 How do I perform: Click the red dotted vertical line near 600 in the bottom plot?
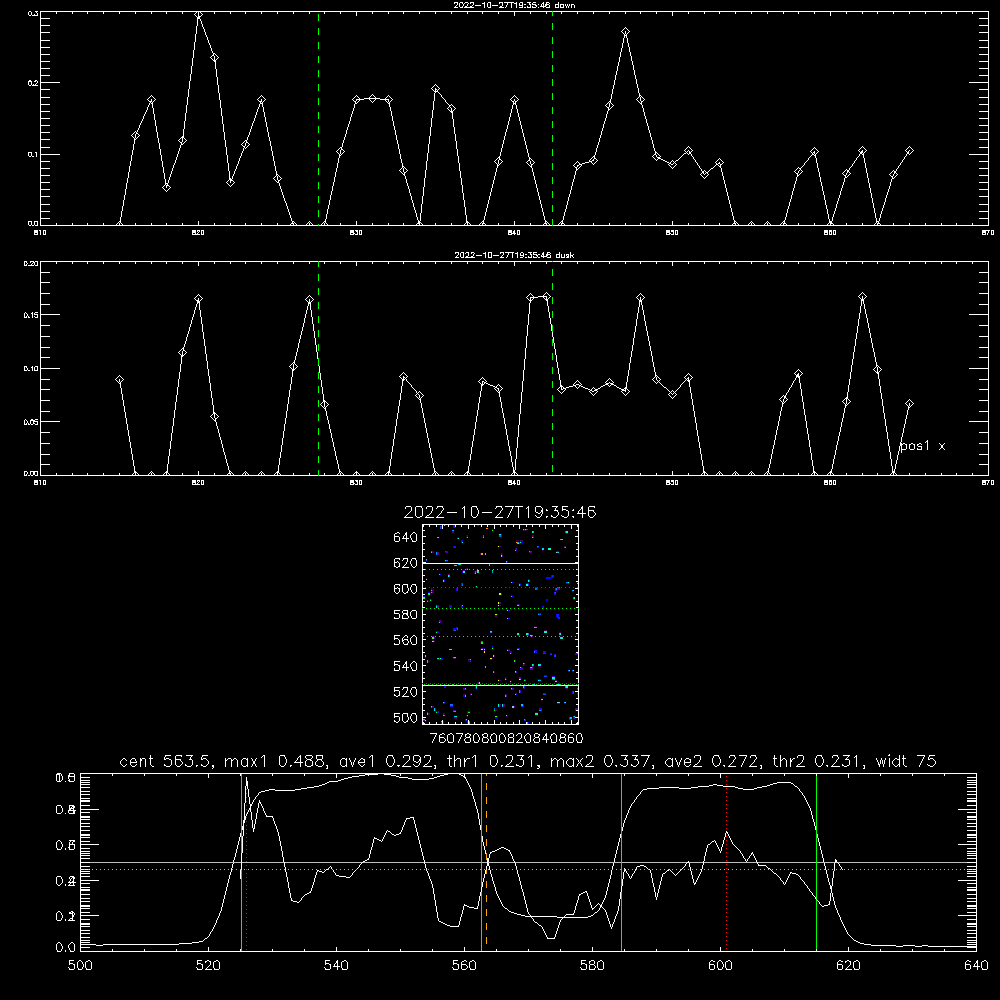[726, 861]
